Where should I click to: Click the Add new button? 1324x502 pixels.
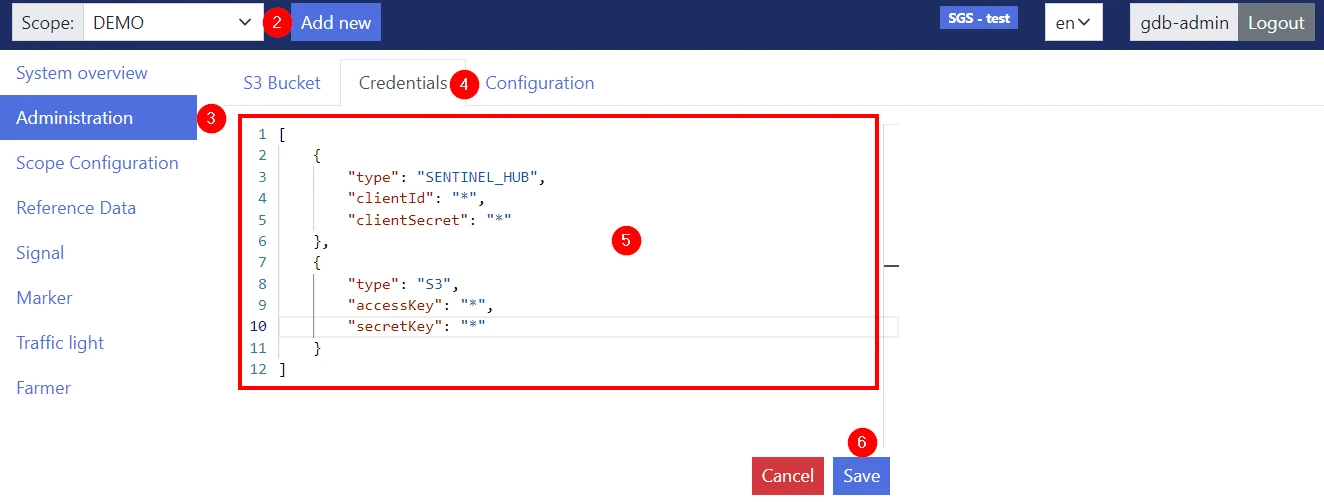pyautogui.click(x=336, y=22)
